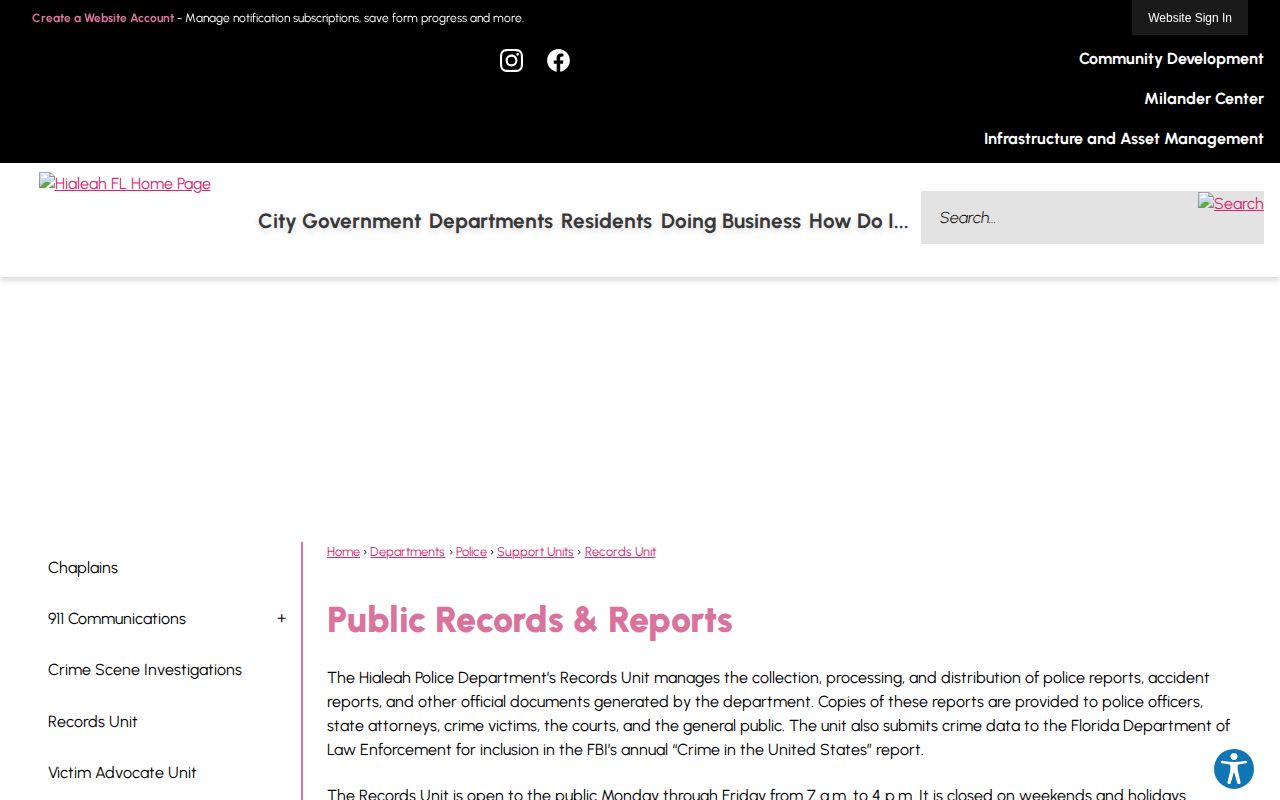Open the How Do I... menu
Image resolution: width=1280 pixels, height=800 pixels.
(x=859, y=221)
